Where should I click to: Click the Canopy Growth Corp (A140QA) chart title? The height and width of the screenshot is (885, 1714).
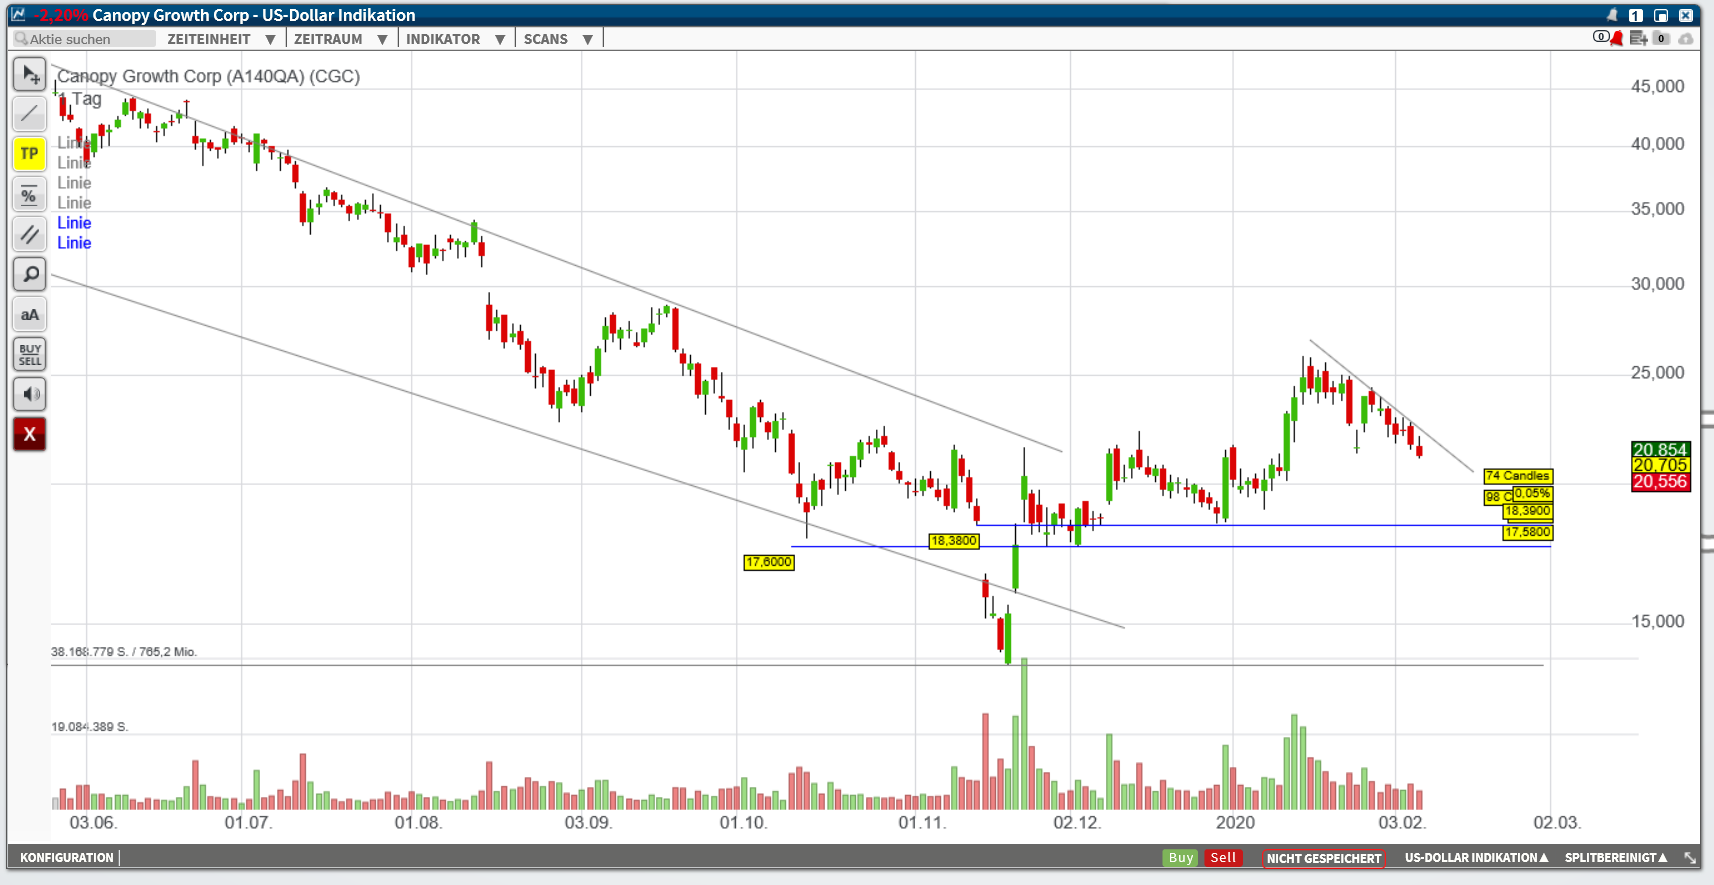[x=208, y=76]
